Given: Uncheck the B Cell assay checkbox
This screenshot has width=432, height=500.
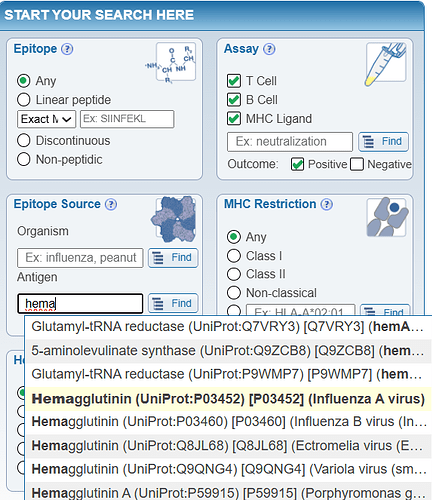Looking at the screenshot, I should [x=234, y=100].
